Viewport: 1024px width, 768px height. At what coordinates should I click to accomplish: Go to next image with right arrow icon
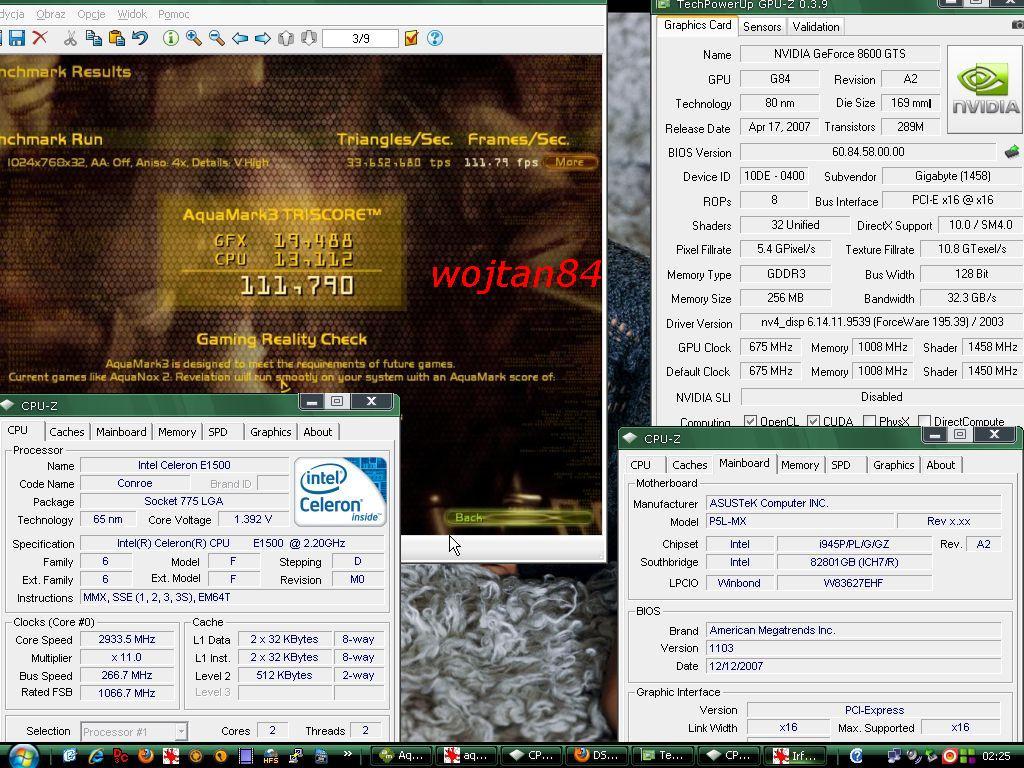[x=263, y=38]
